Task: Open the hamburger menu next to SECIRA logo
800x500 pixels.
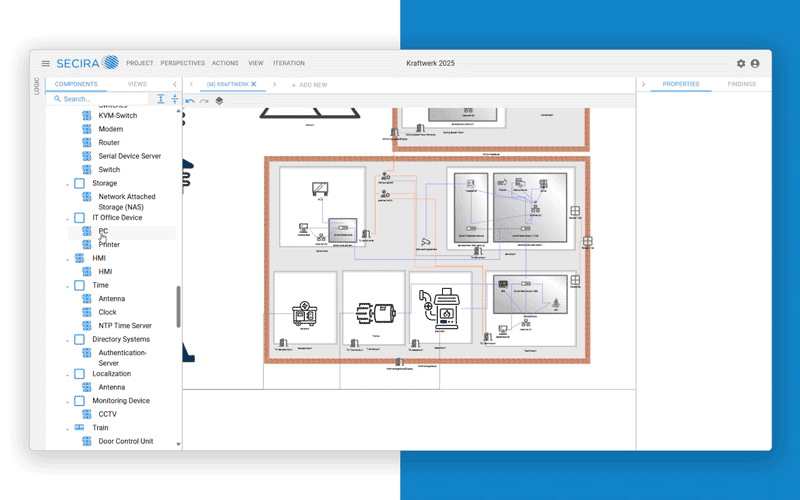Action: 45,63
